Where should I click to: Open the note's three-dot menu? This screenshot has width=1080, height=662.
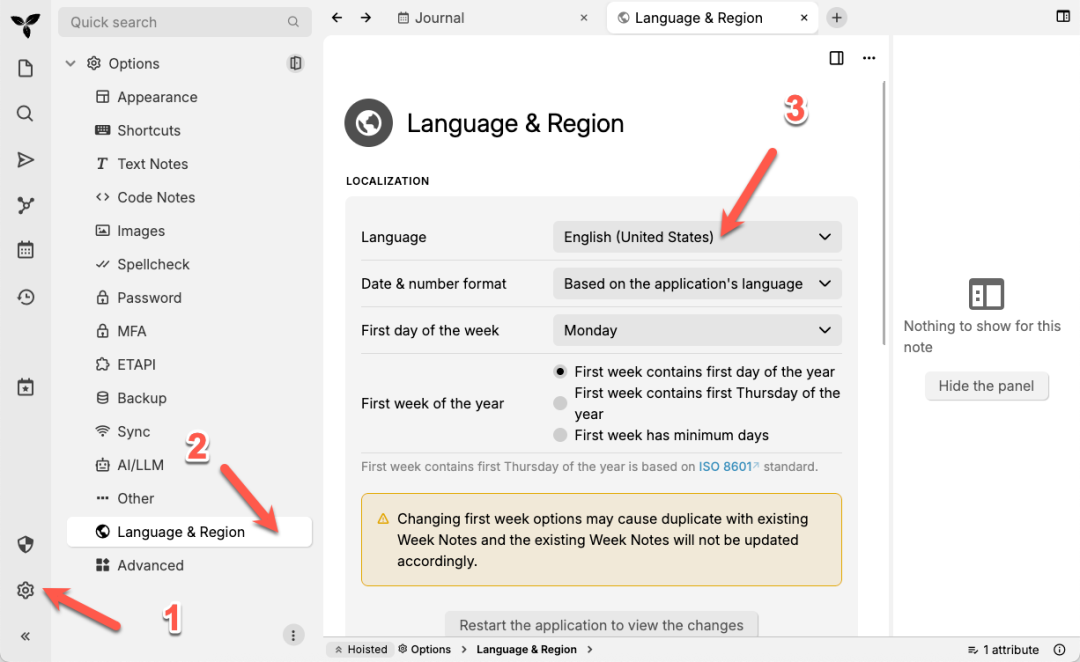coord(869,58)
